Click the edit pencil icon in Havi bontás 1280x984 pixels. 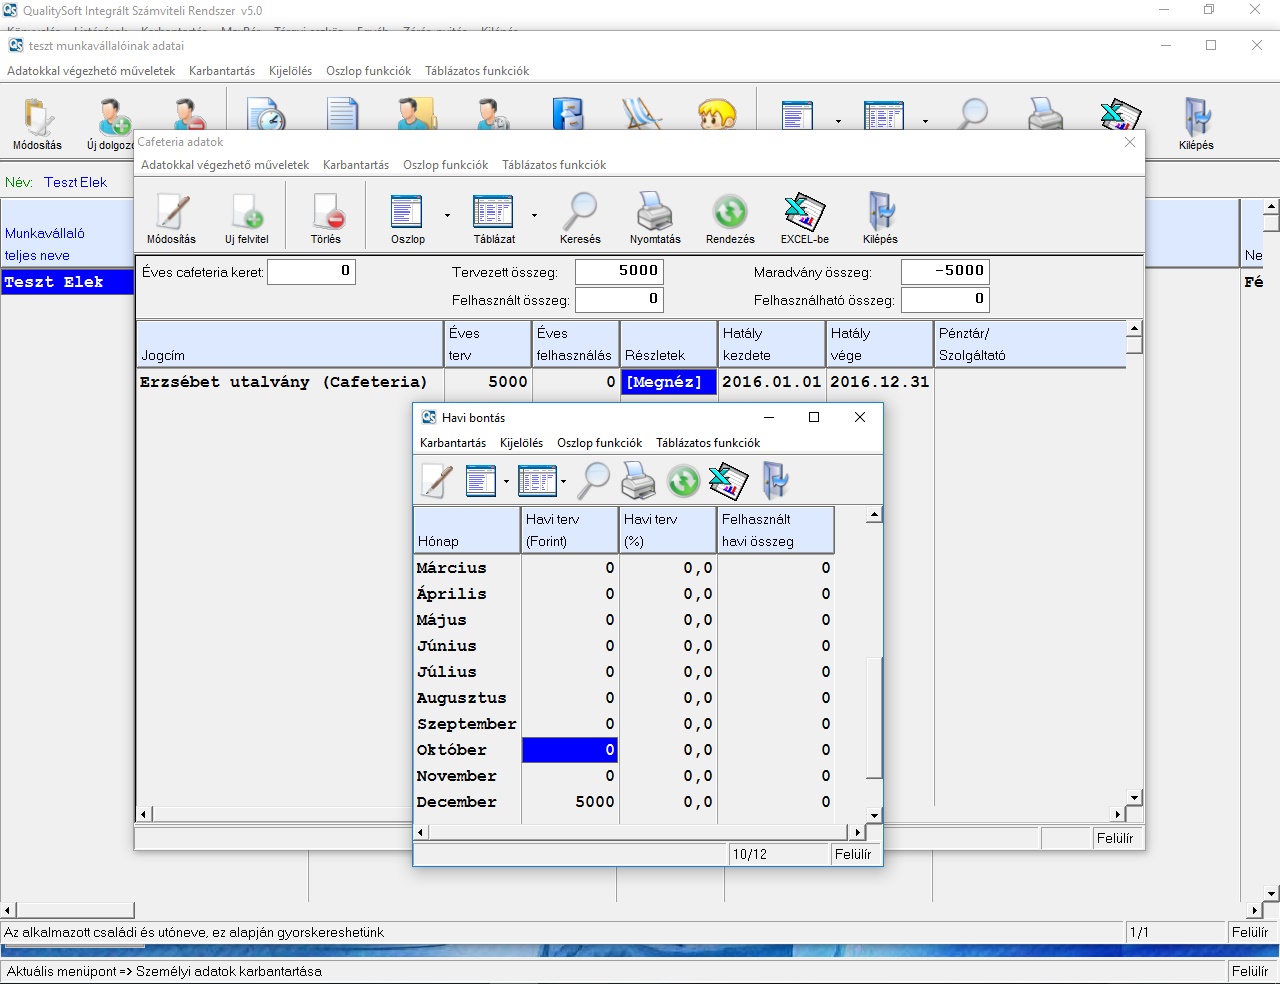(436, 481)
